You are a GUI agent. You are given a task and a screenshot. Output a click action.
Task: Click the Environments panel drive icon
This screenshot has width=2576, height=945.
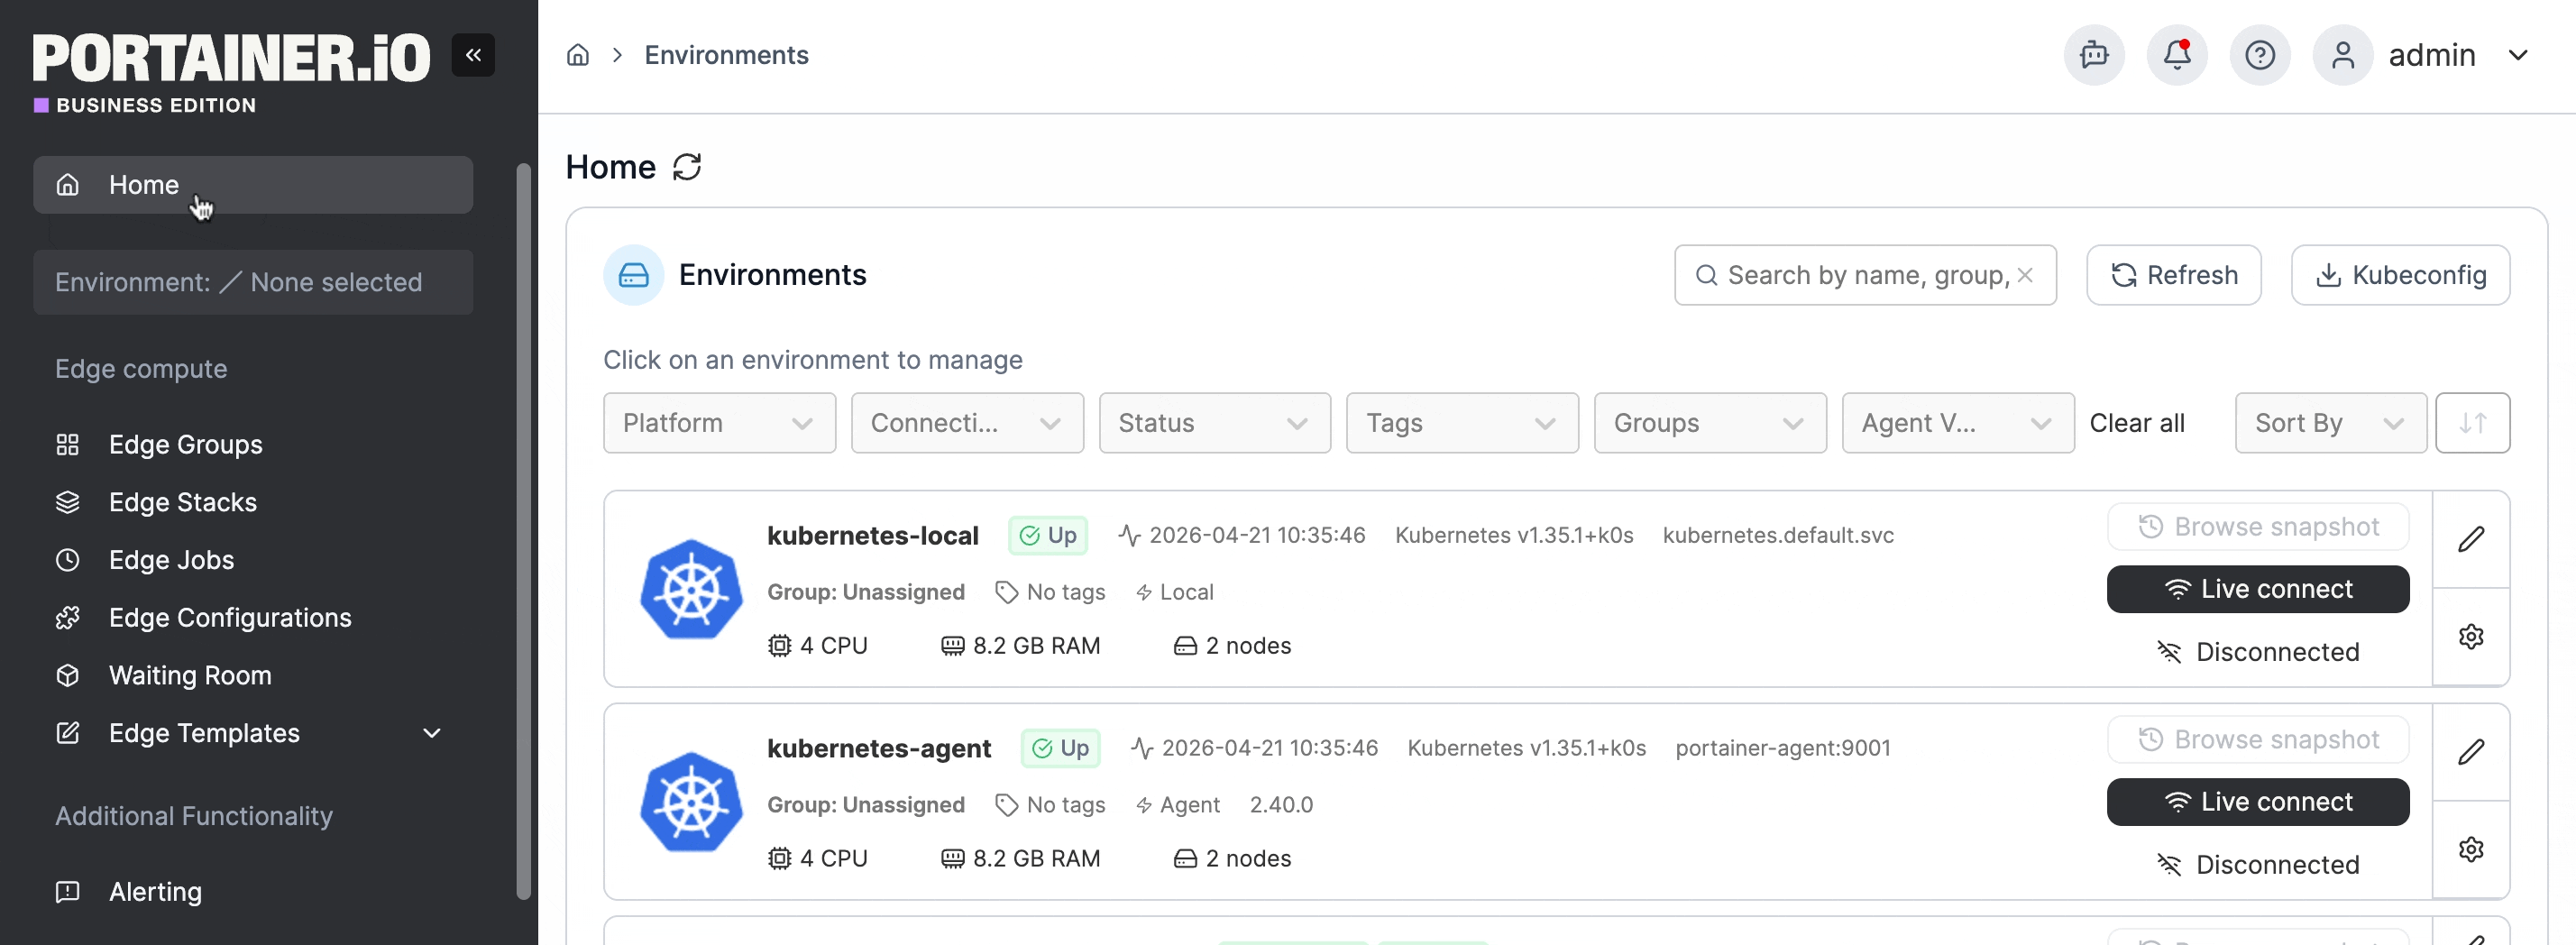[634, 275]
